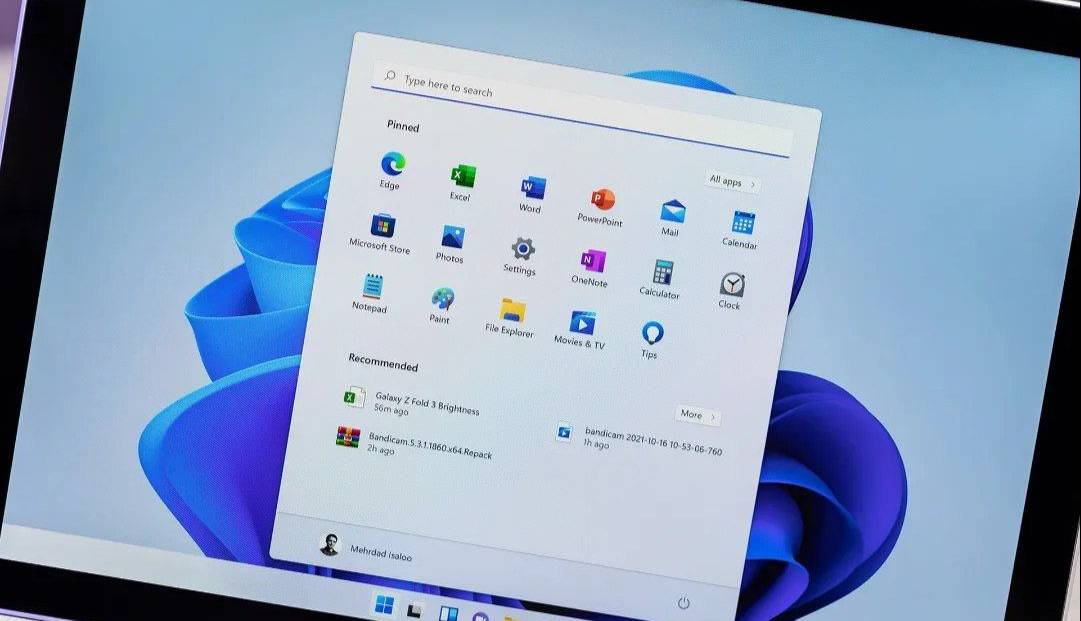Open the Edge browser app

click(392, 166)
